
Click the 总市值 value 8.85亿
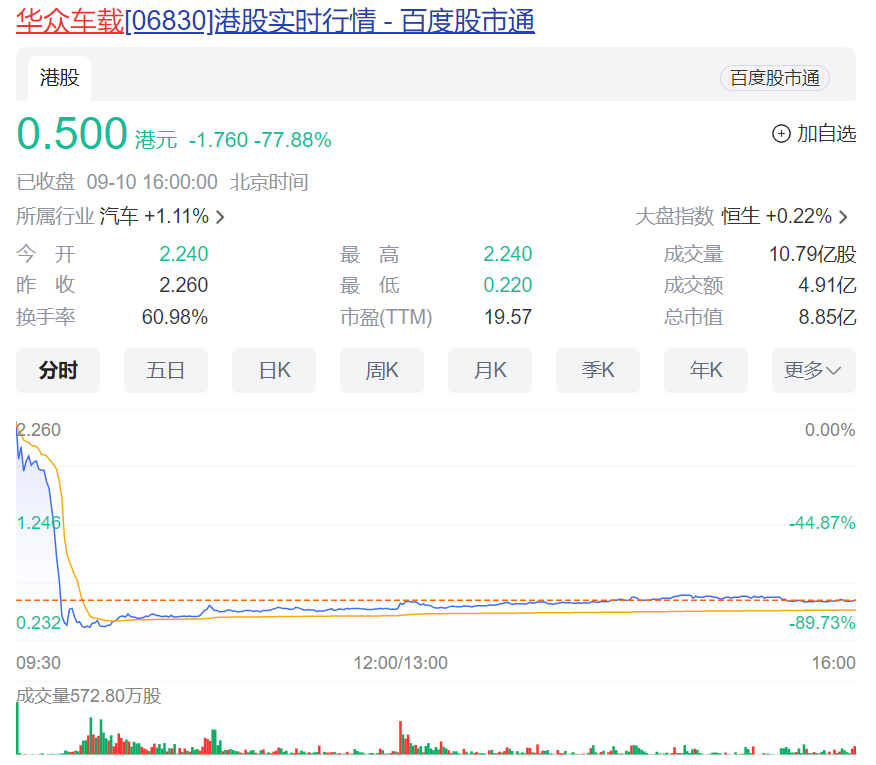[x=827, y=317]
